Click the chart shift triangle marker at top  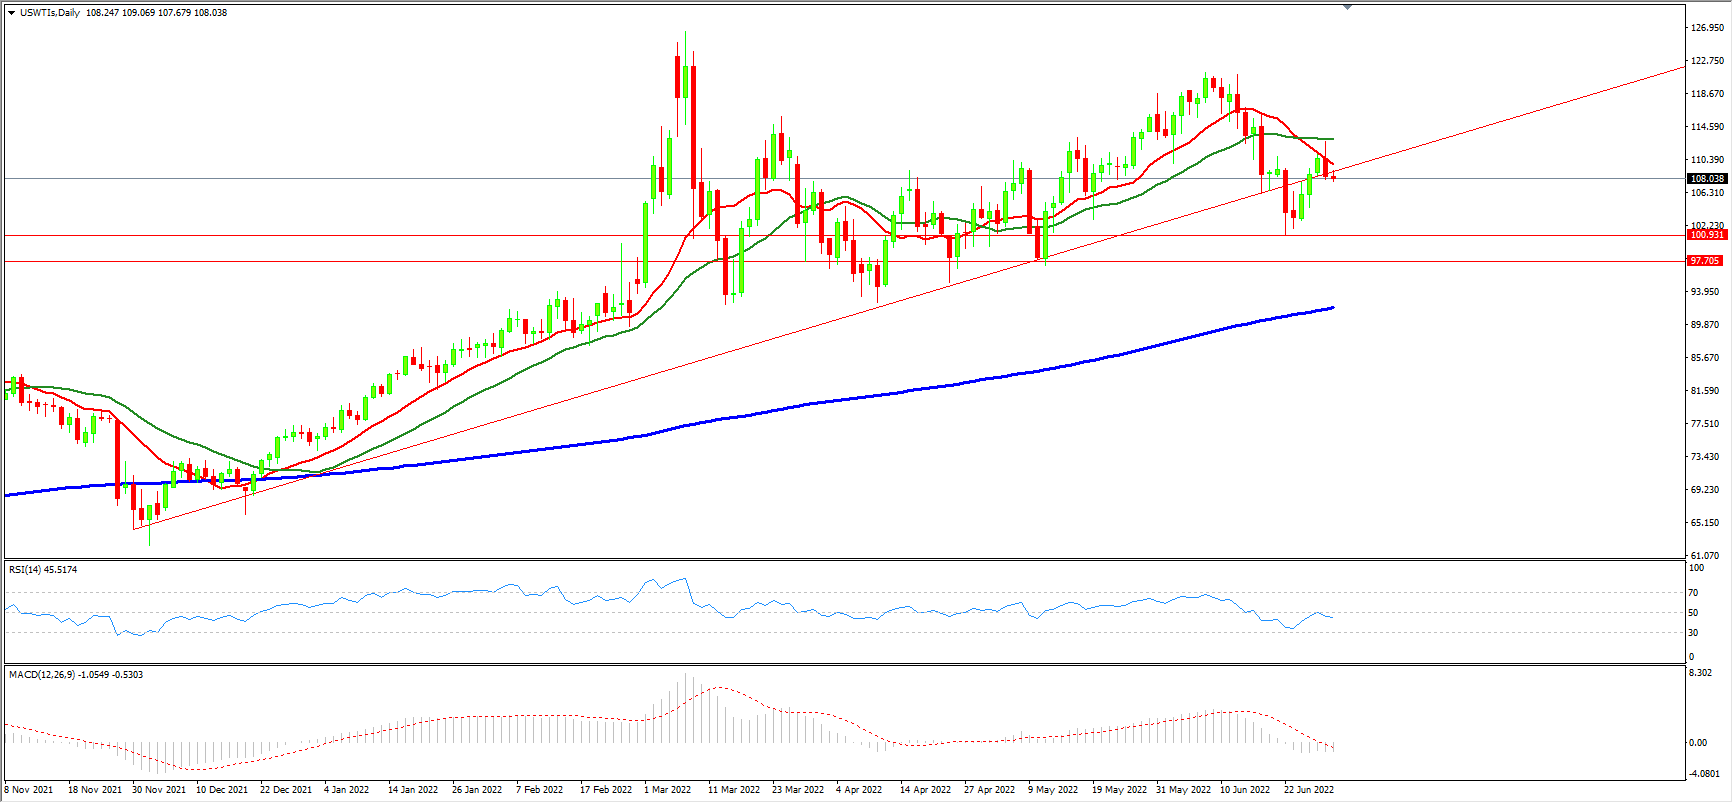click(x=1347, y=7)
